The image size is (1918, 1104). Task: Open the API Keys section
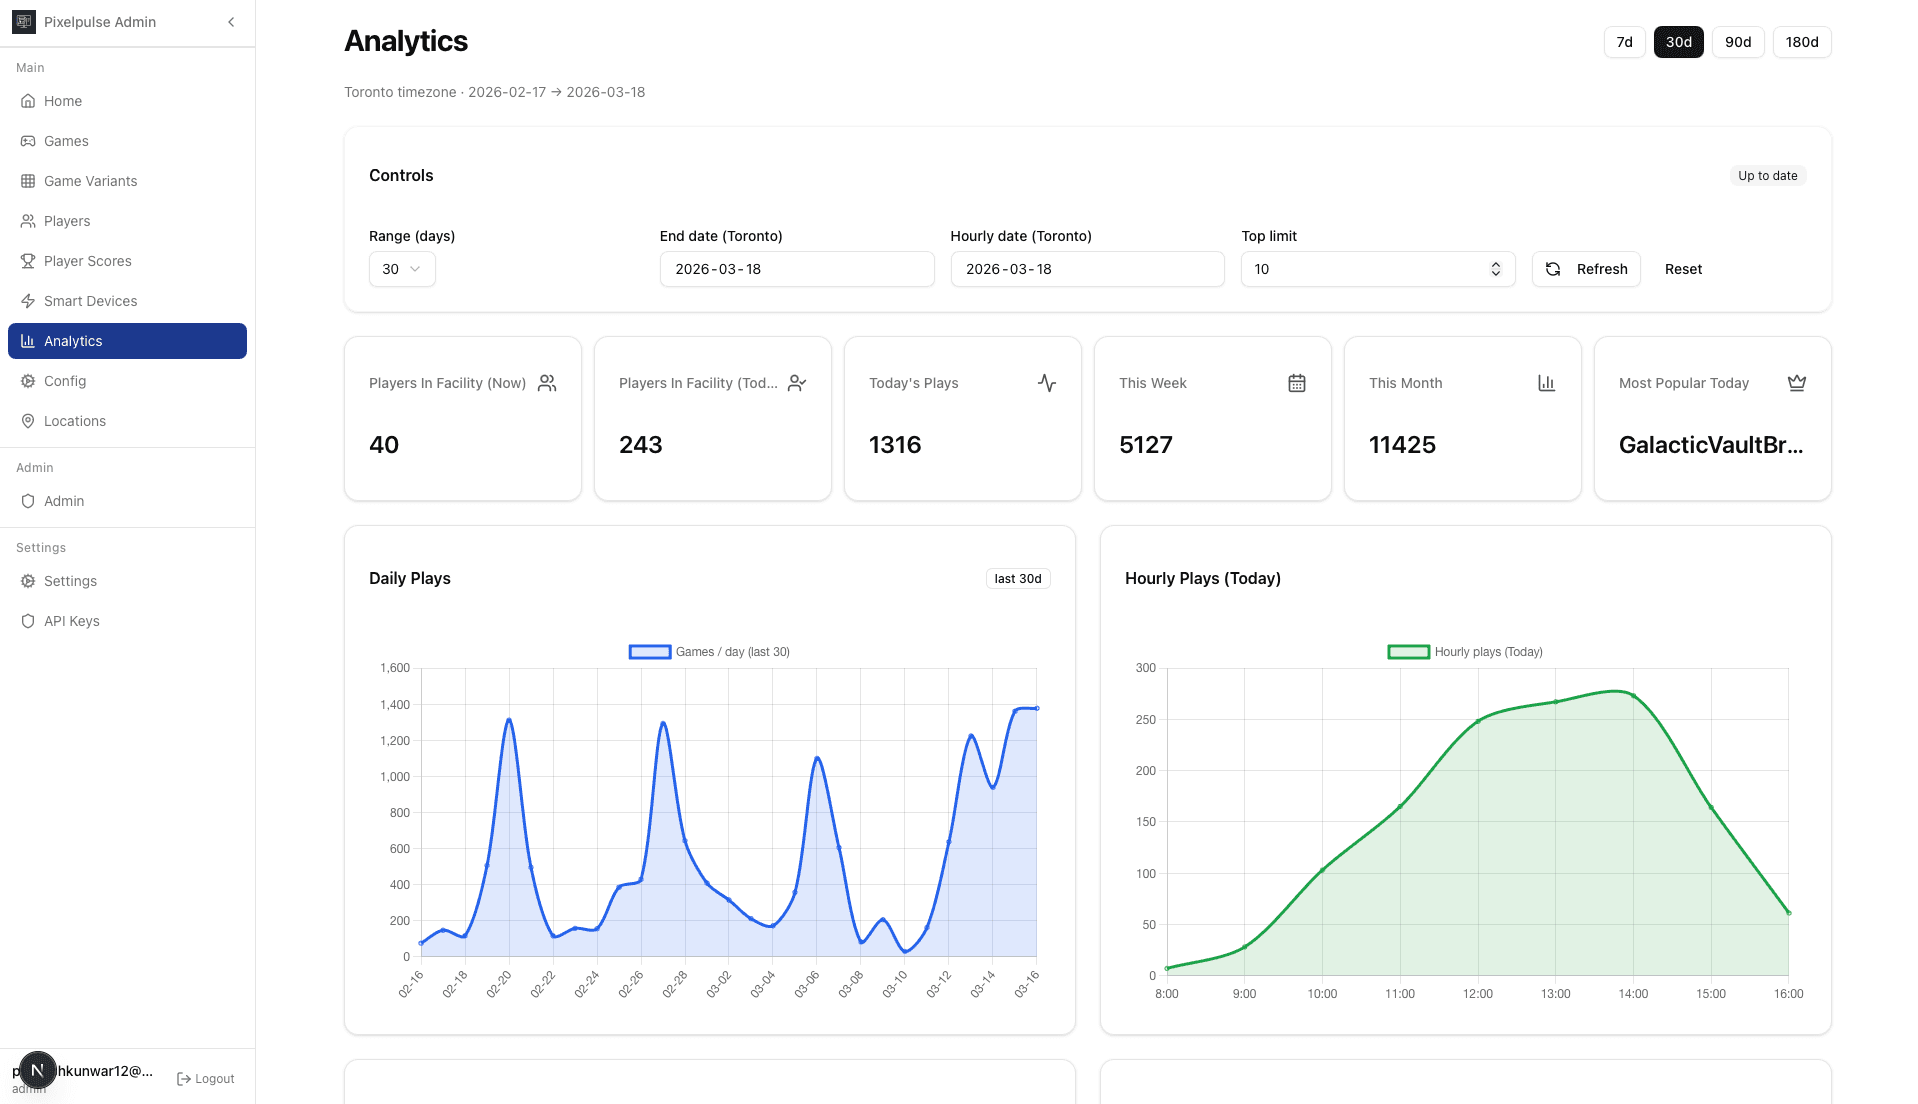click(71, 621)
